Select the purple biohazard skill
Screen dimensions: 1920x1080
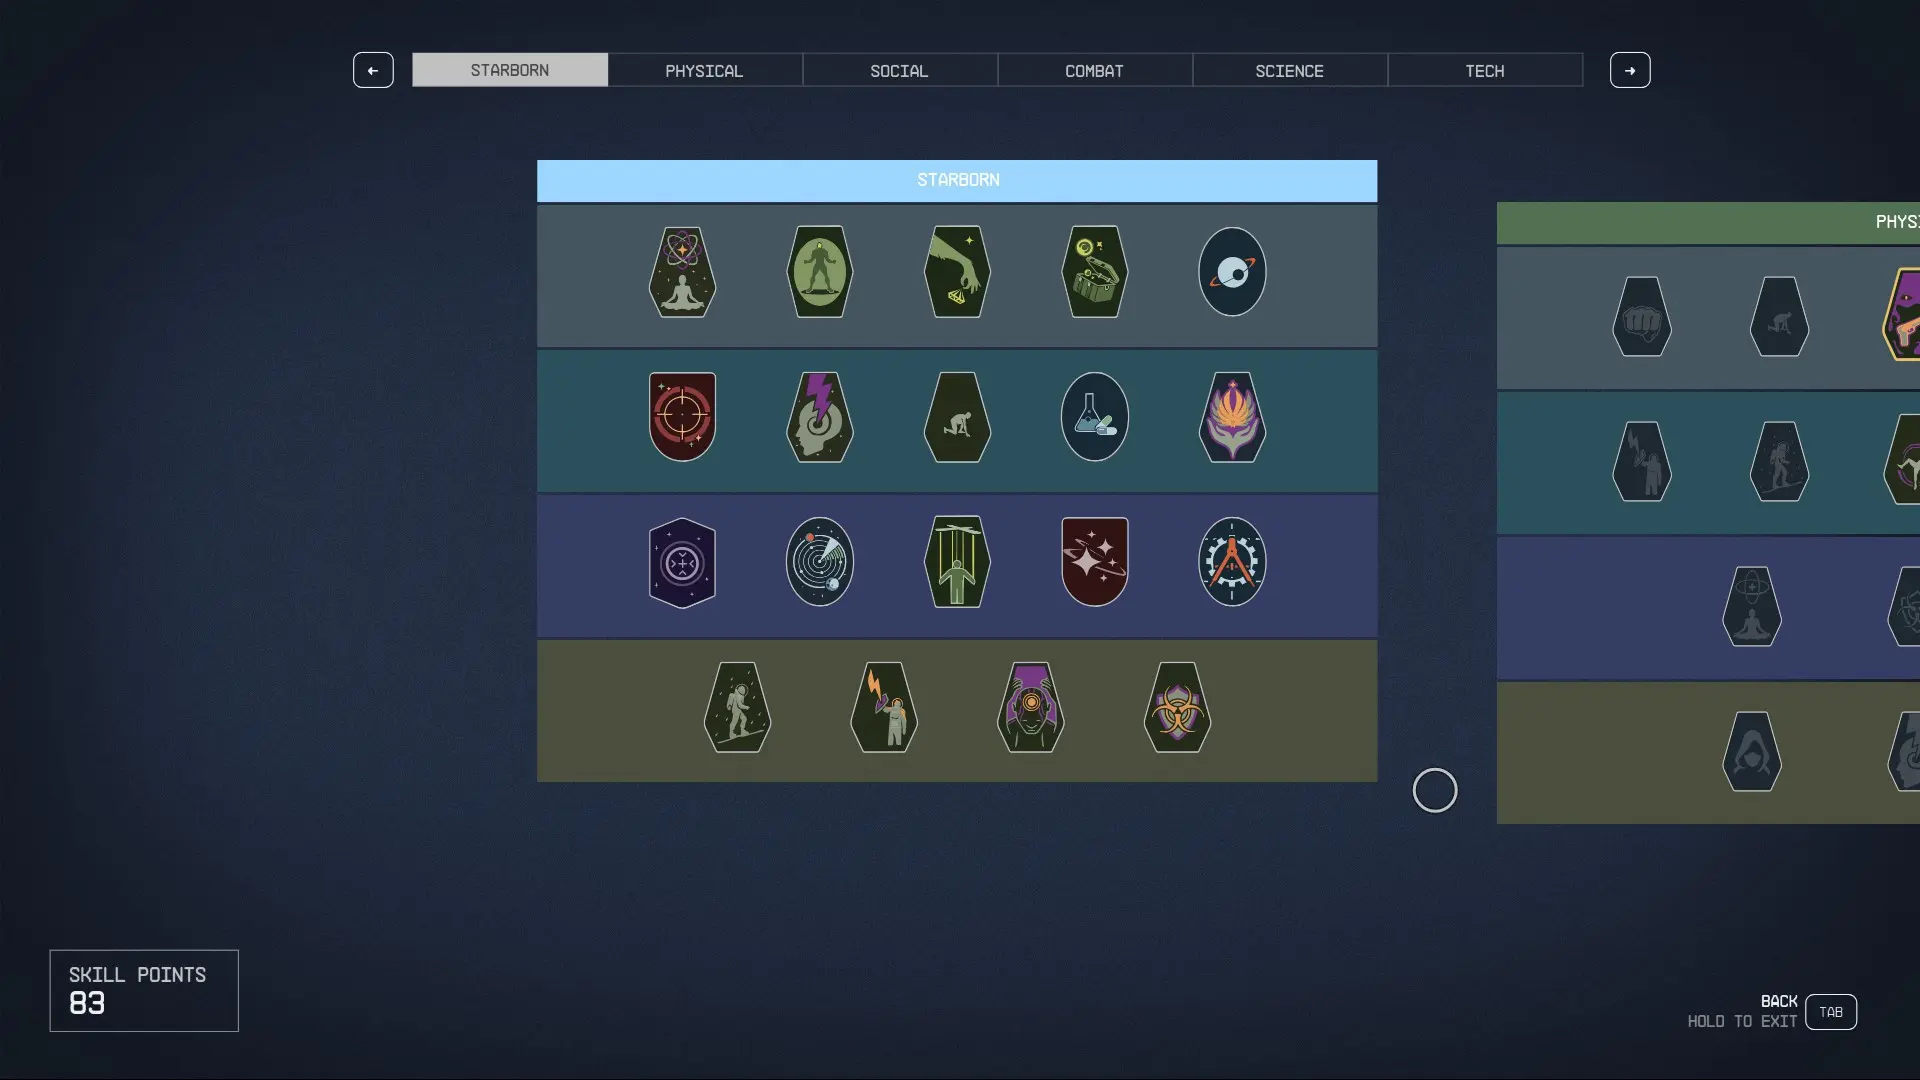pos(1178,708)
